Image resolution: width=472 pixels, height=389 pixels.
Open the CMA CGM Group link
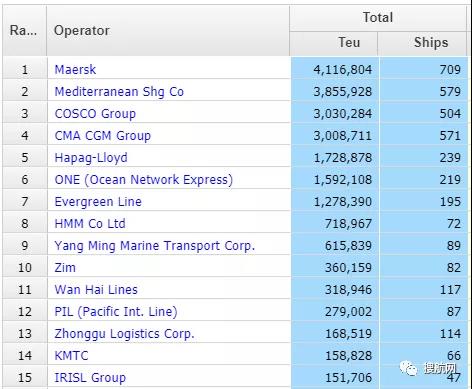click(103, 136)
